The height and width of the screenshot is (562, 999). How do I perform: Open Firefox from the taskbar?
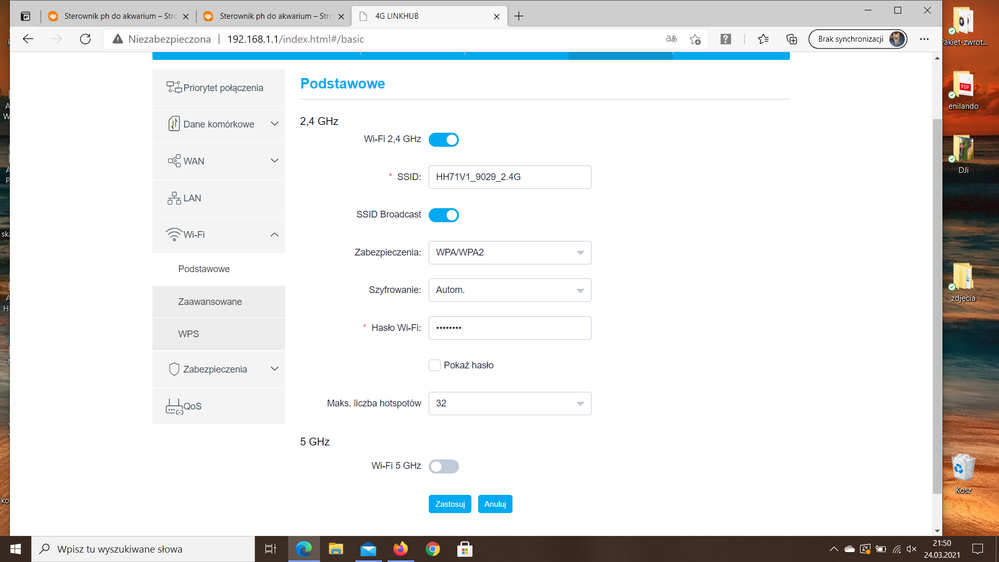[400, 549]
